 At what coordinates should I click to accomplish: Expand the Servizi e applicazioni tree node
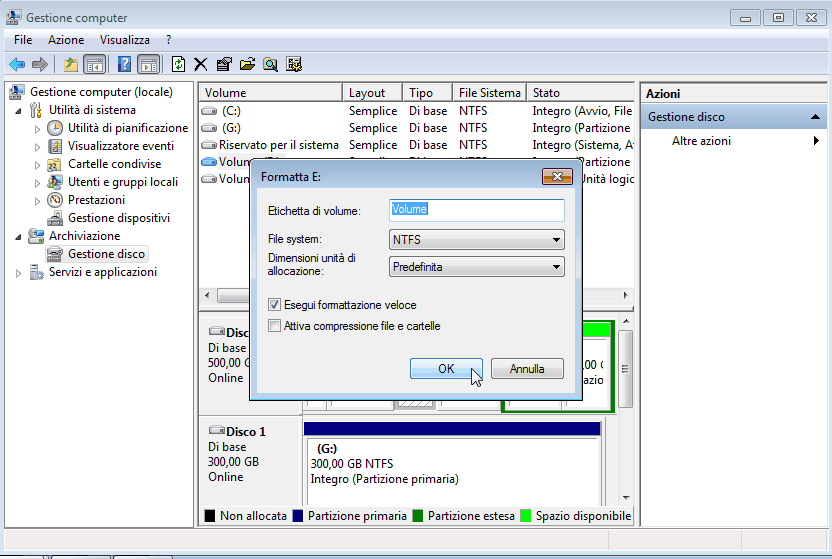coord(21,273)
